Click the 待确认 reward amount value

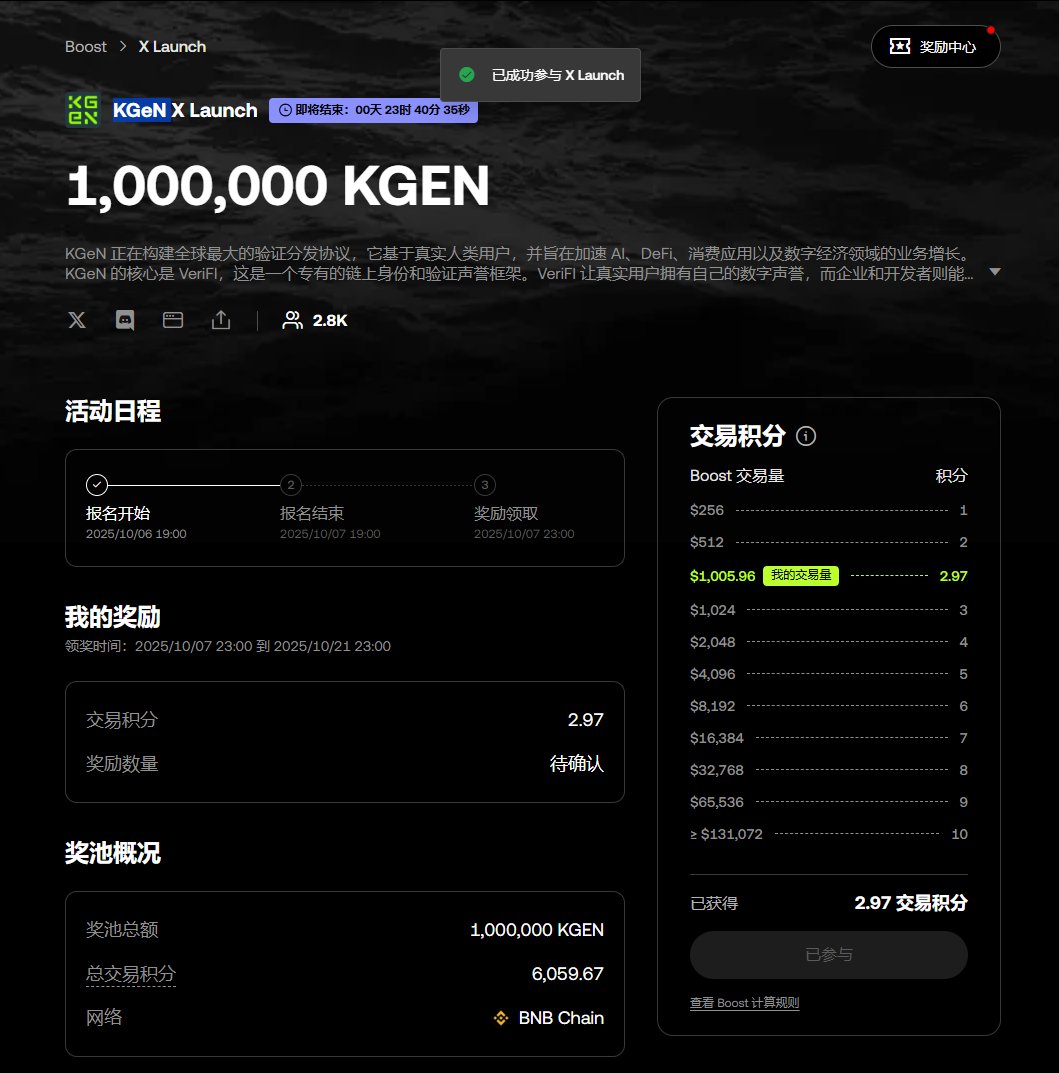tap(577, 764)
